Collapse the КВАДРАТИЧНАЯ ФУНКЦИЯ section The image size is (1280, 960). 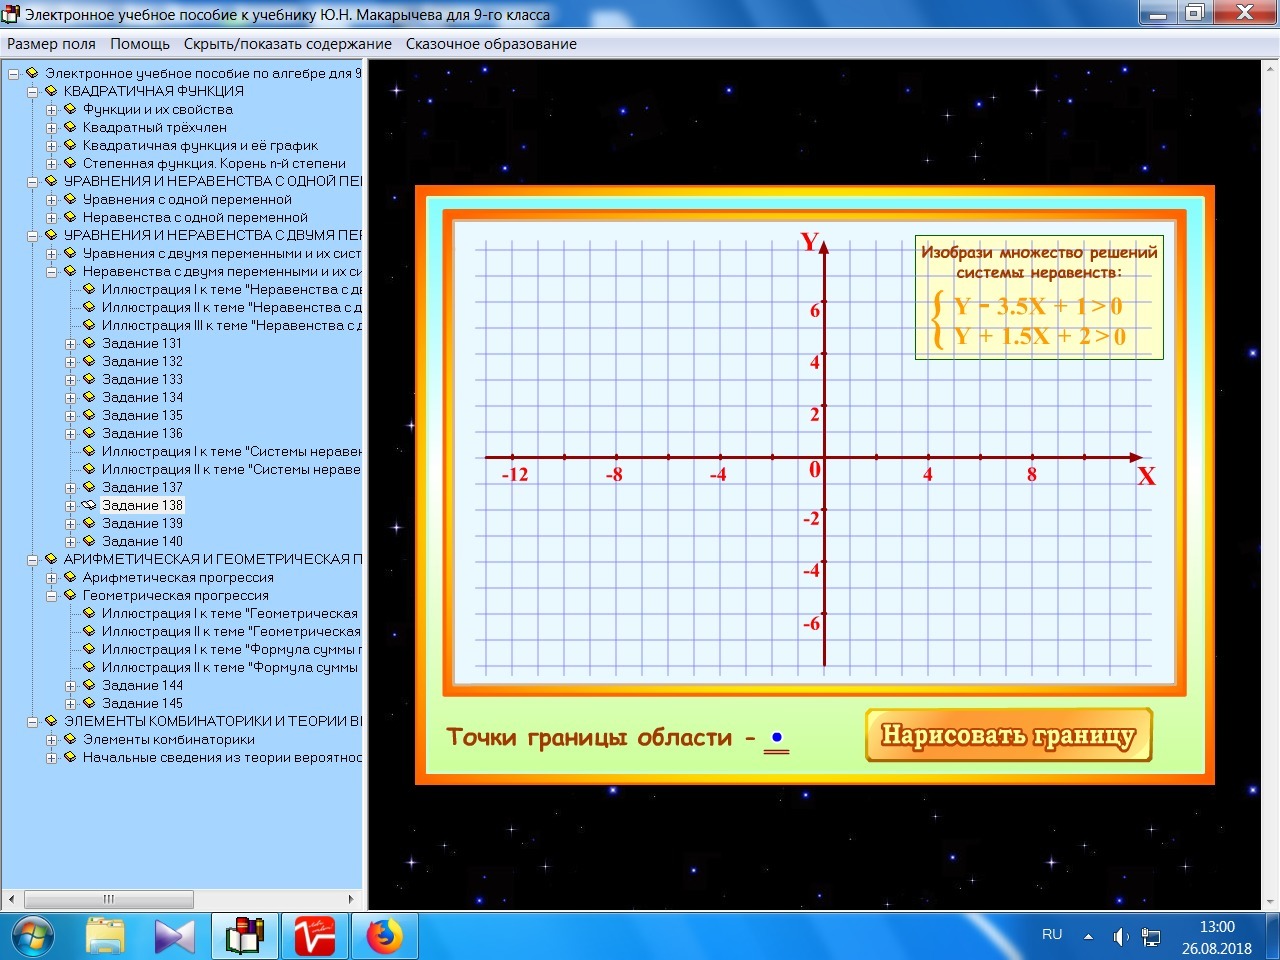point(33,92)
